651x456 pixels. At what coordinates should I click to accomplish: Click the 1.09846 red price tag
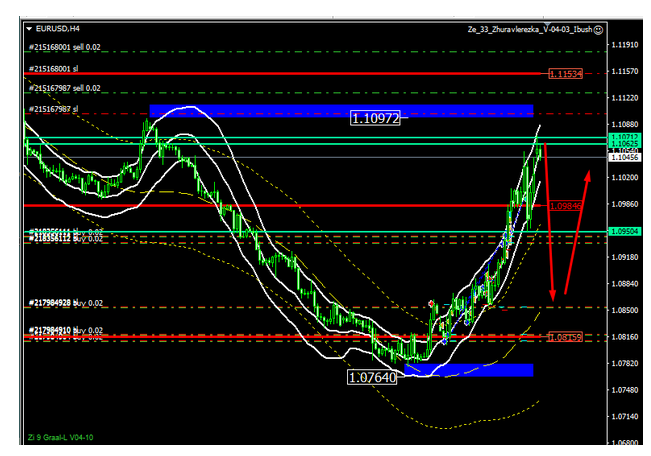click(566, 204)
